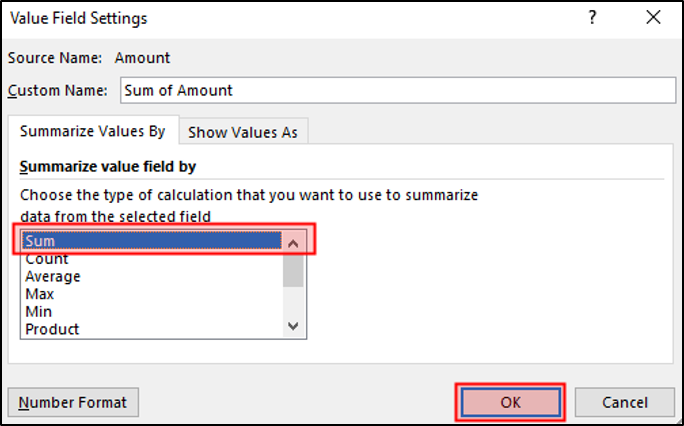Click the list scroll down arrow
Image resolution: width=684 pixels, height=426 pixels.
tap(293, 326)
